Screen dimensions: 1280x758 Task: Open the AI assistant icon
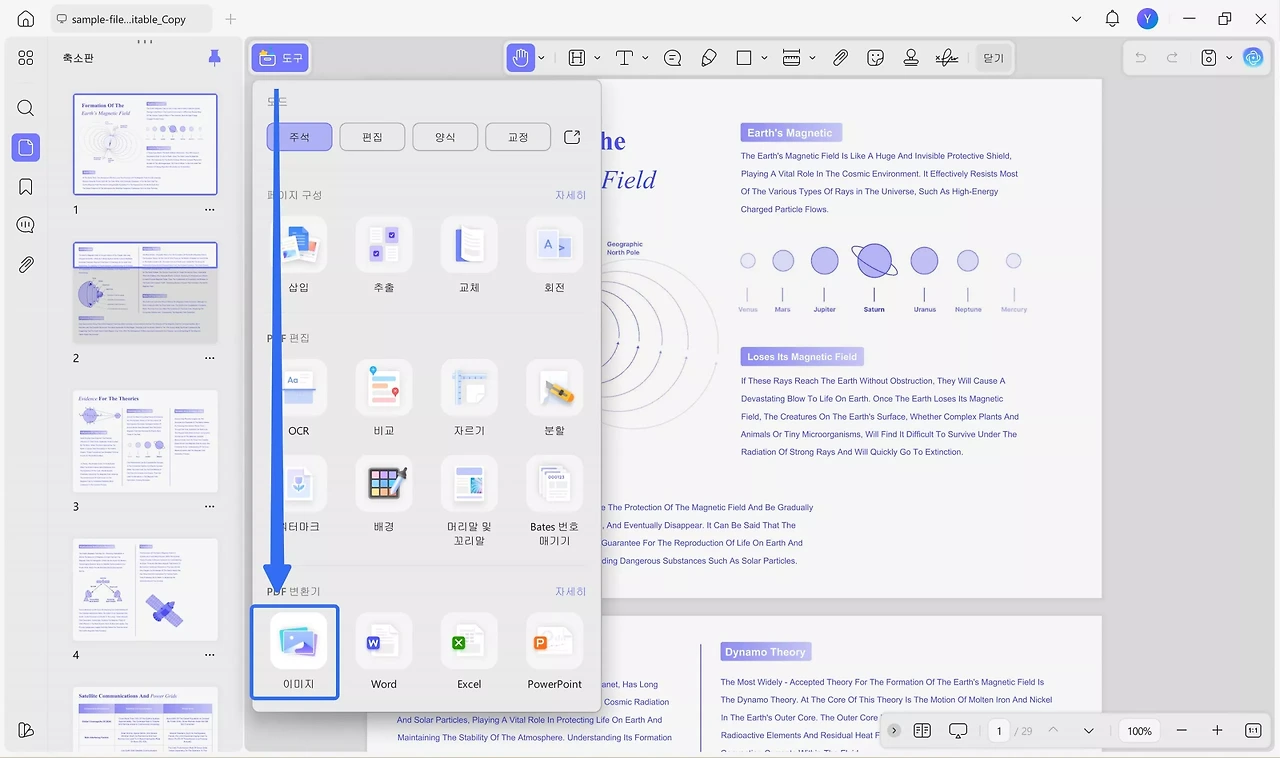[1253, 58]
